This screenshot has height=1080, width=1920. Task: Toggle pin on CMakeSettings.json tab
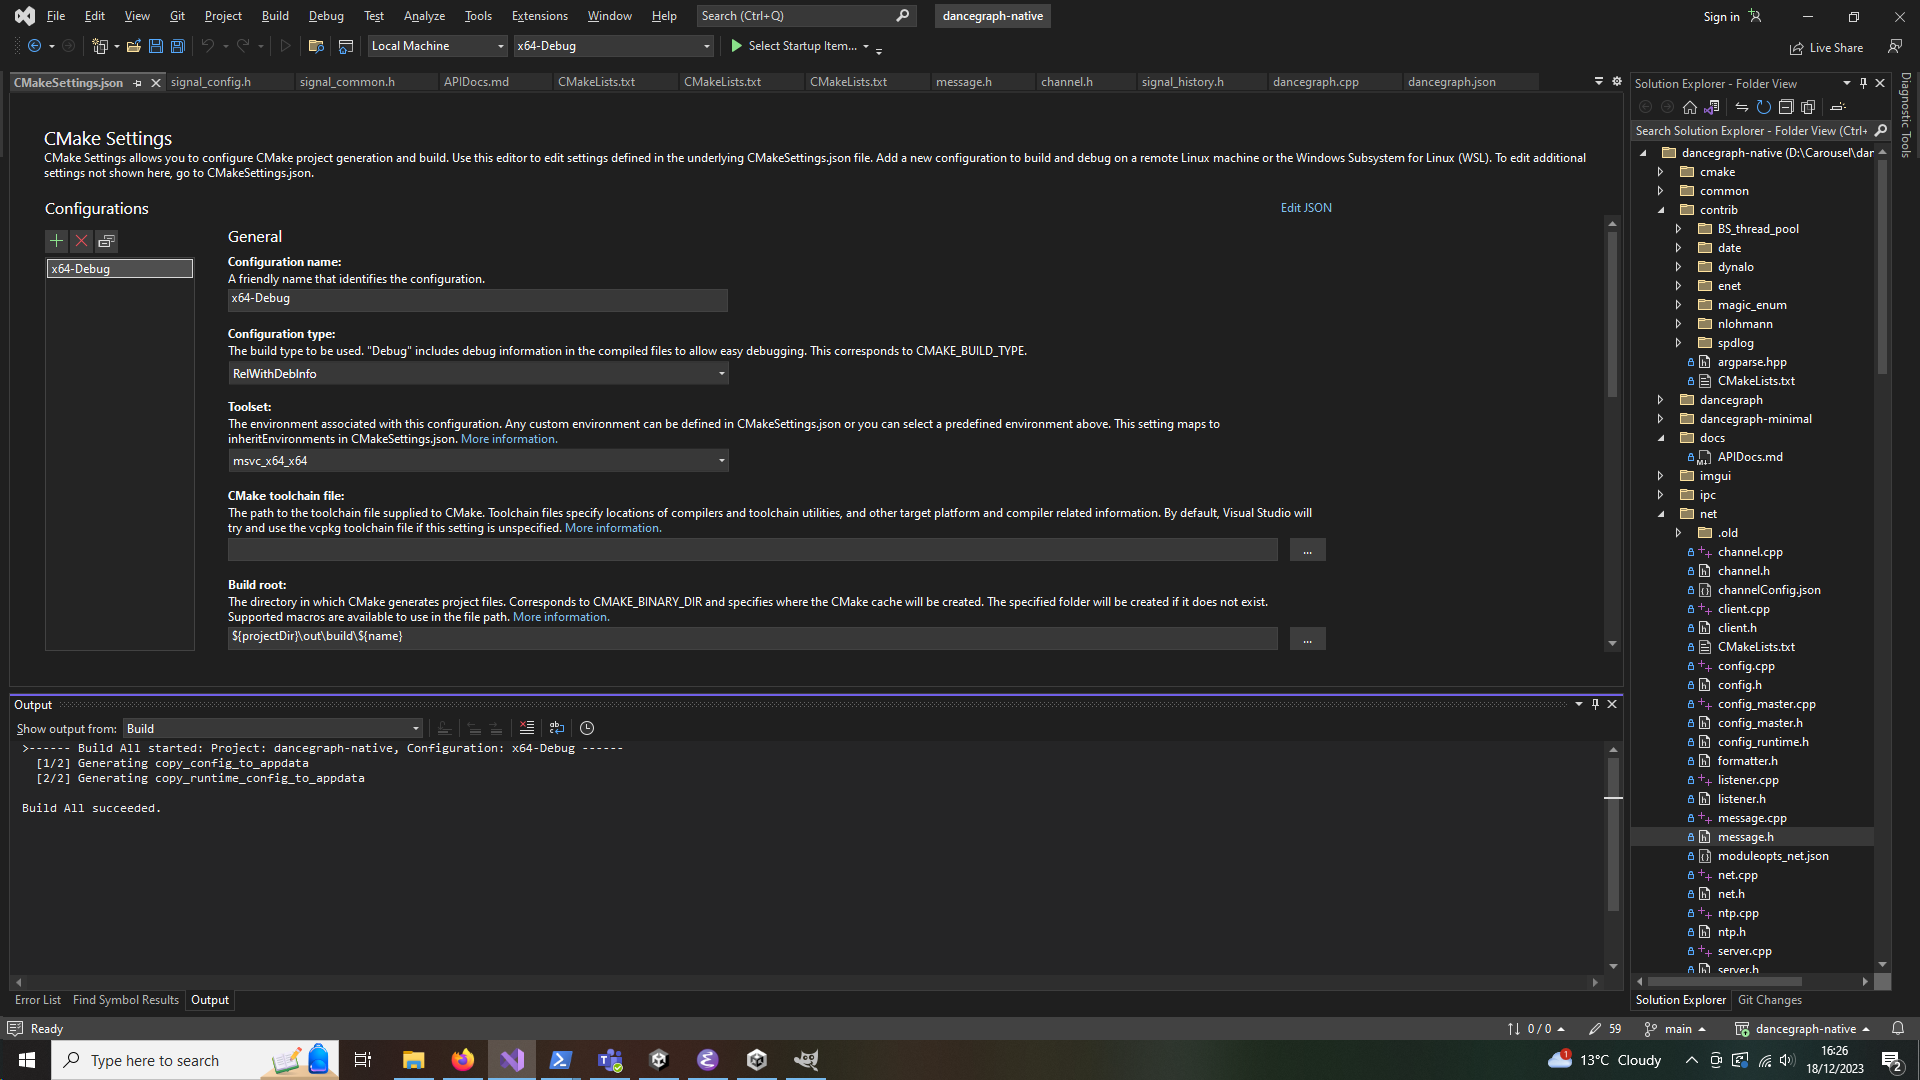pos(138,83)
